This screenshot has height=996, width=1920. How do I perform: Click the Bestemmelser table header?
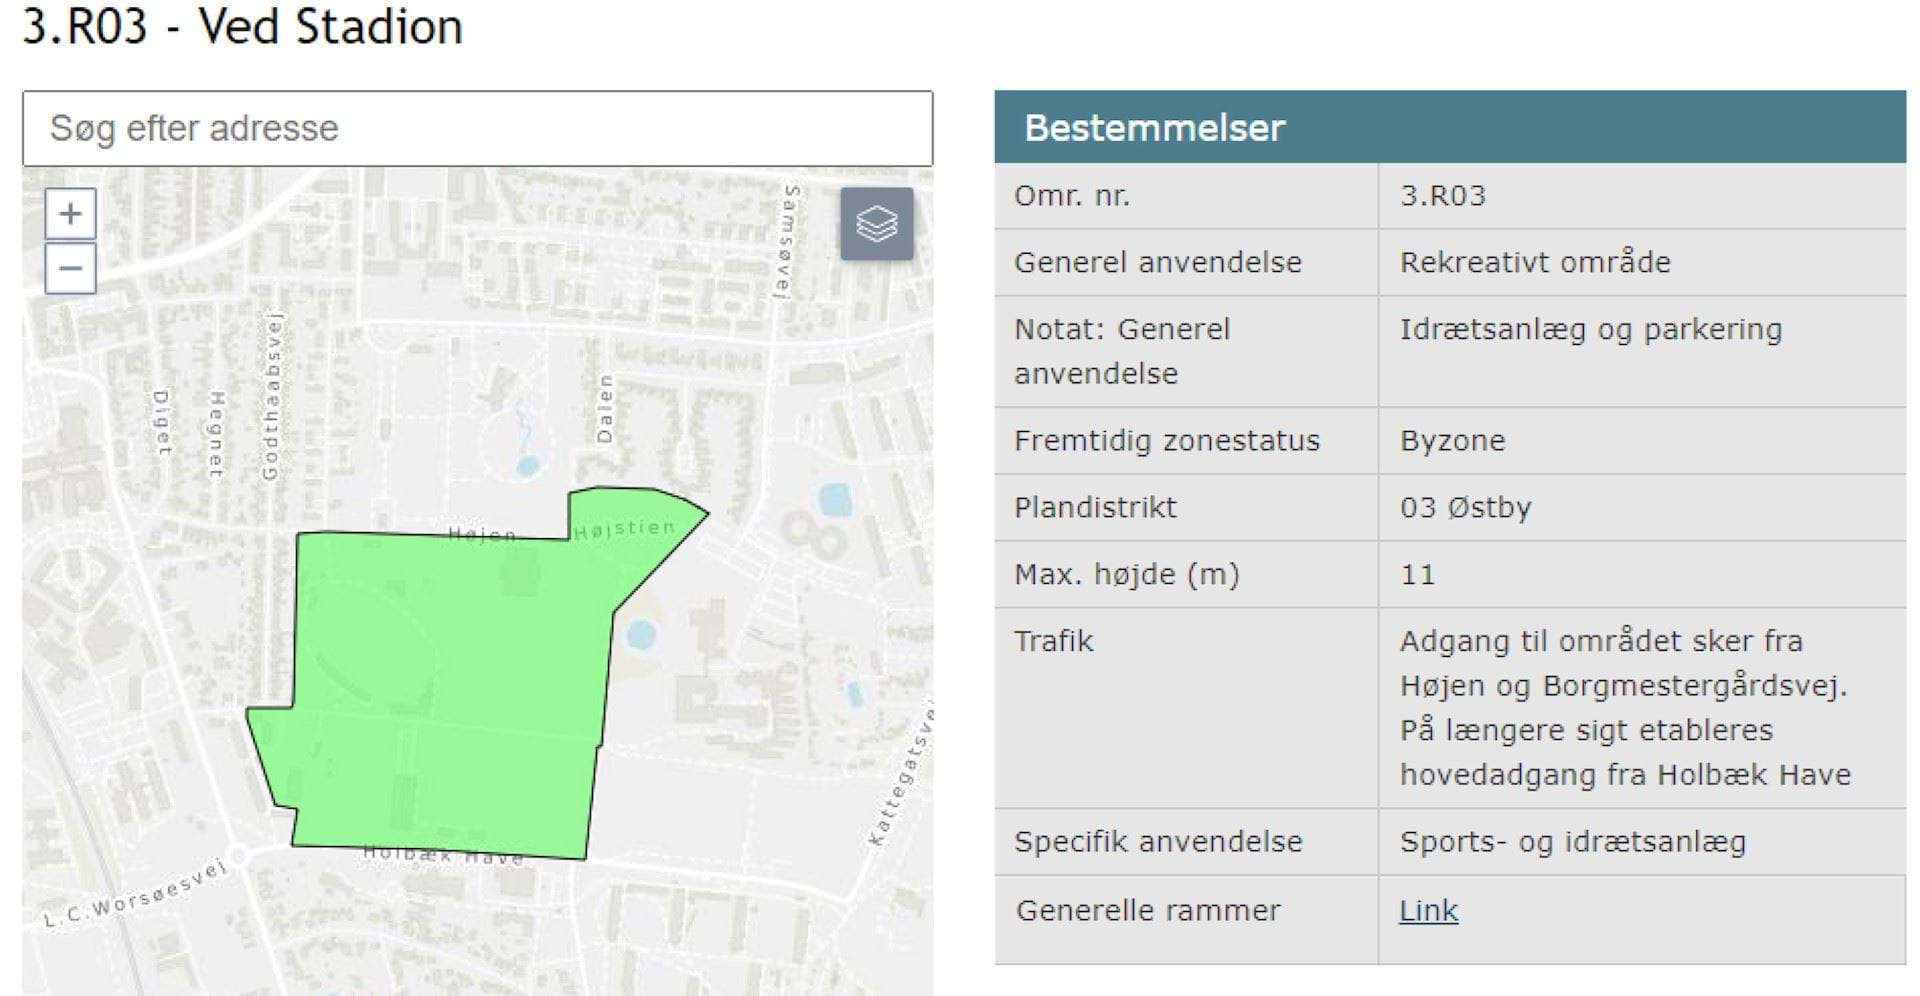point(1449,128)
